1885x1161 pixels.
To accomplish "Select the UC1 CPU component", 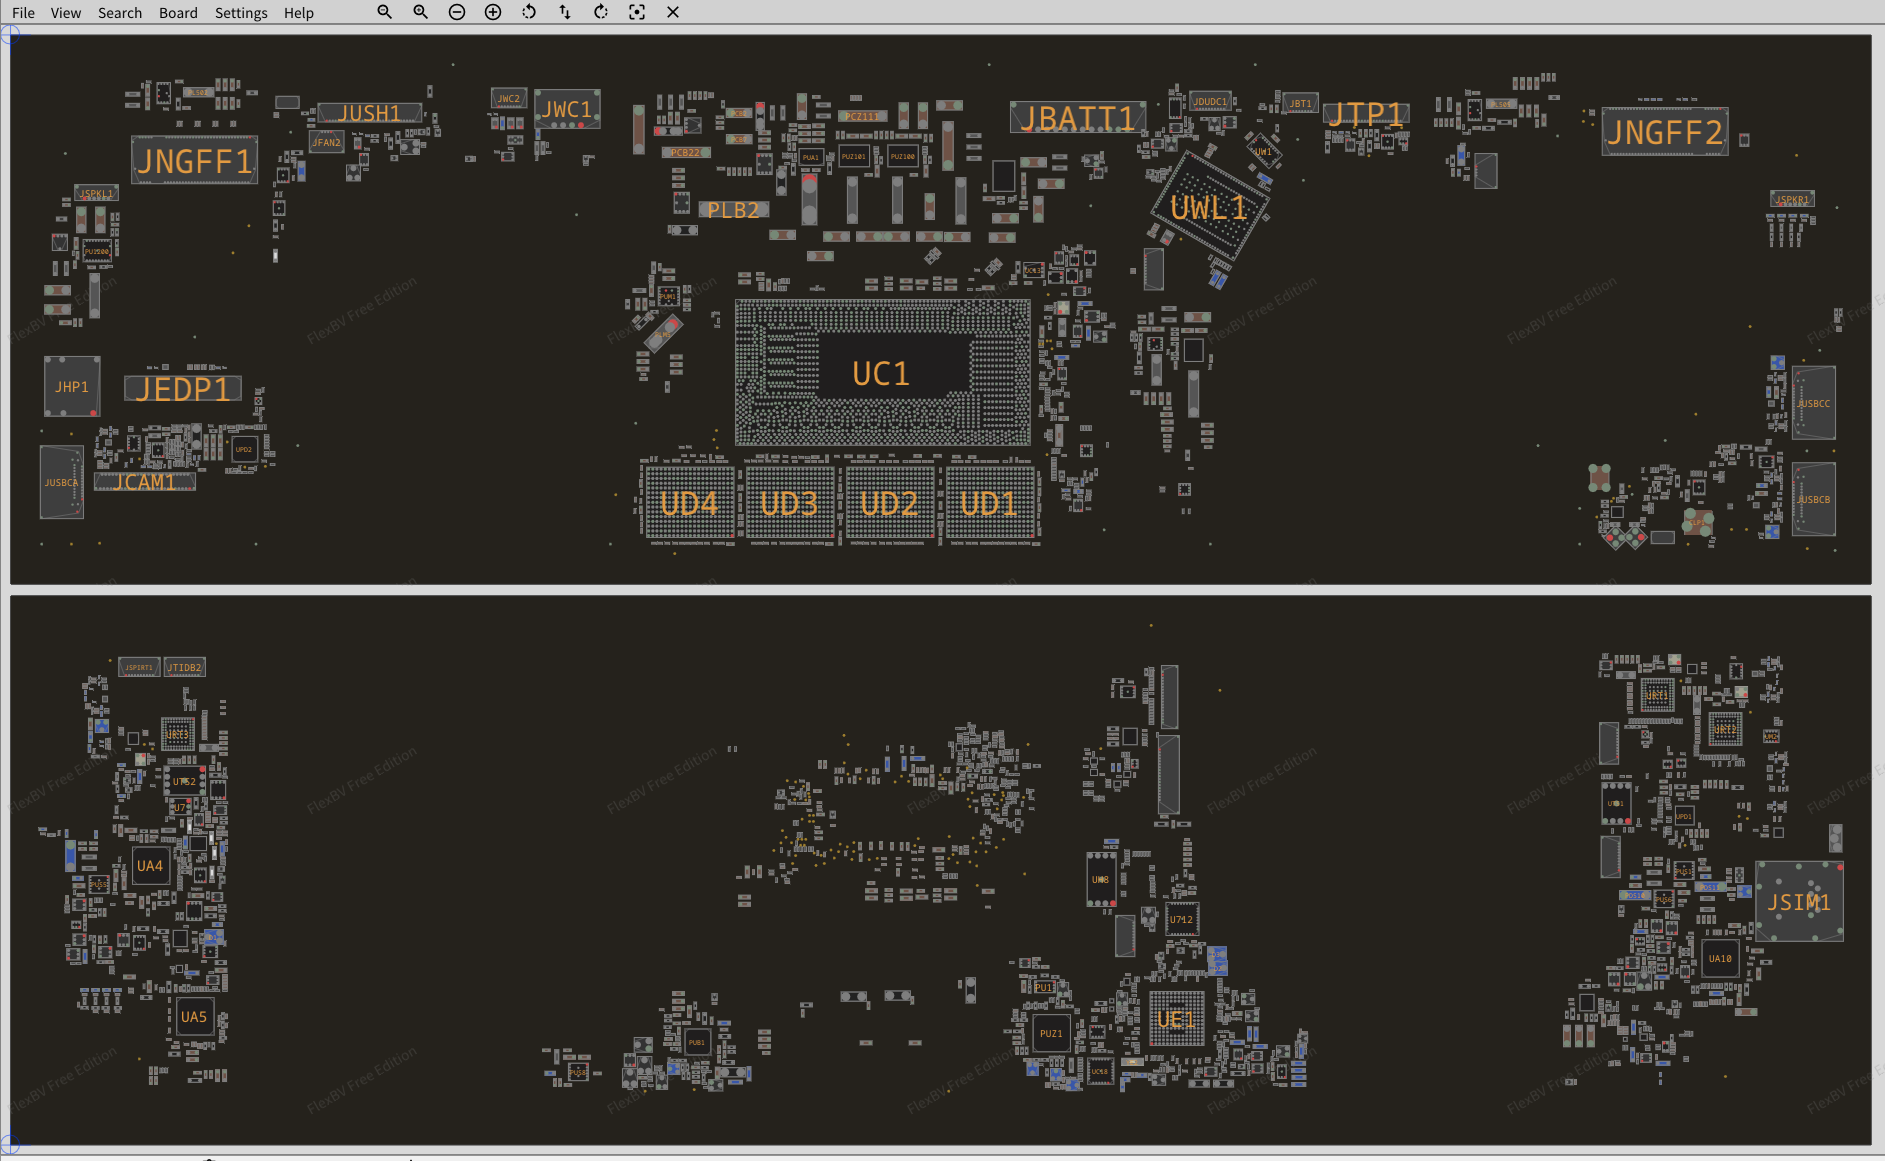I will (881, 373).
